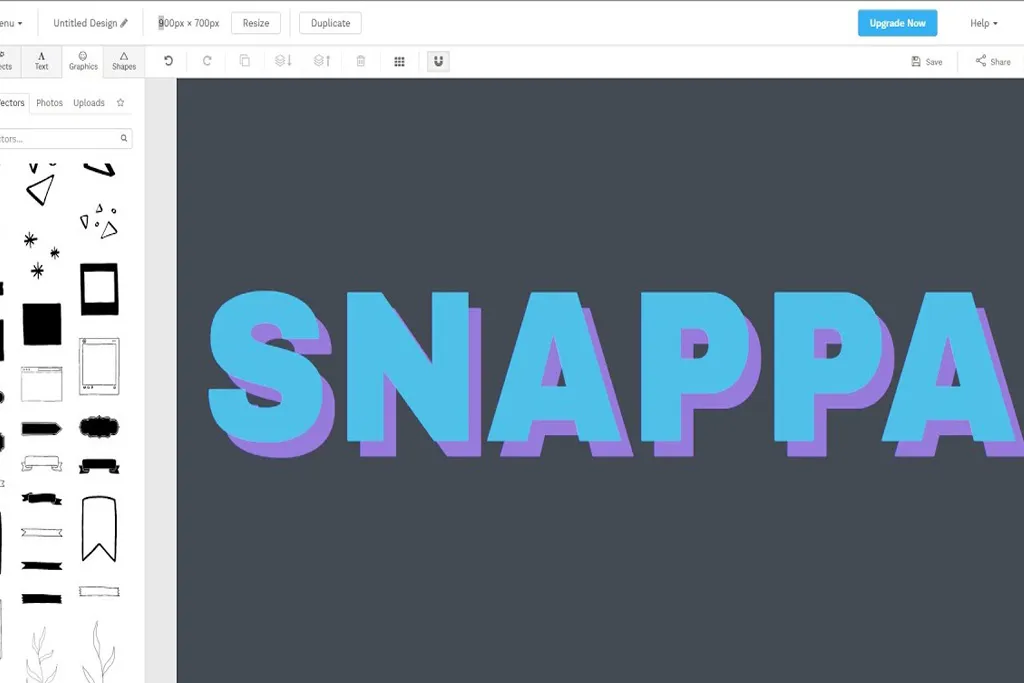The height and width of the screenshot is (683, 1024).
Task: Add the solid black square graphic
Action: pyautogui.click(x=42, y=324)
